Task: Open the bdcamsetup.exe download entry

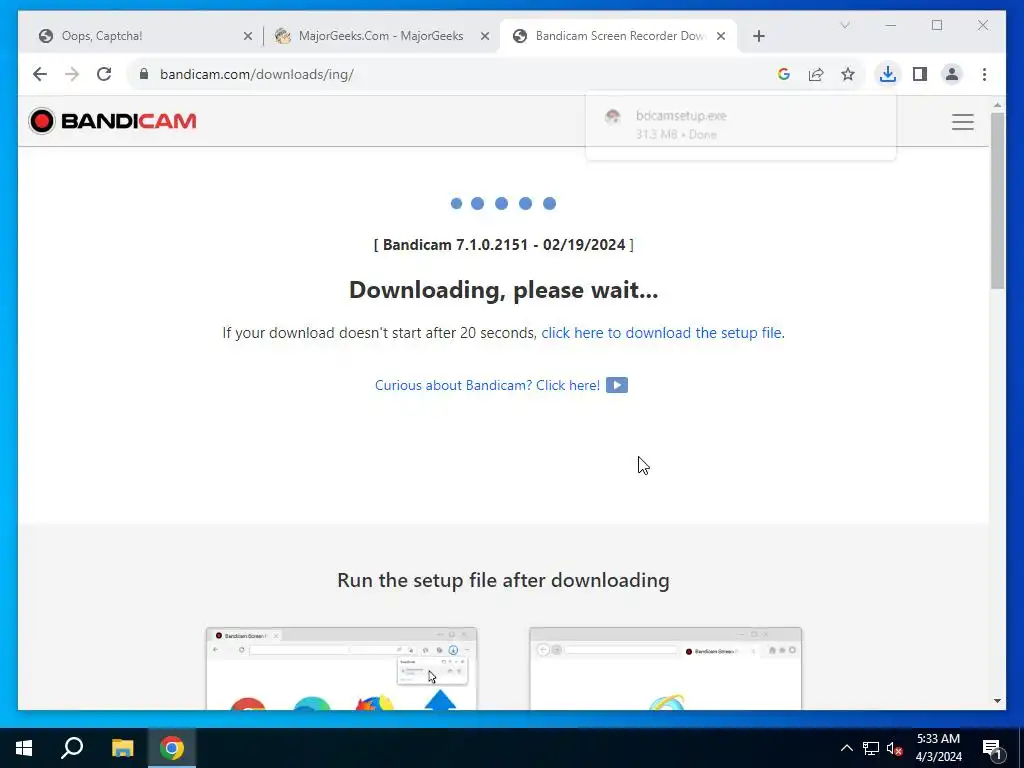Action: (741, 125)
